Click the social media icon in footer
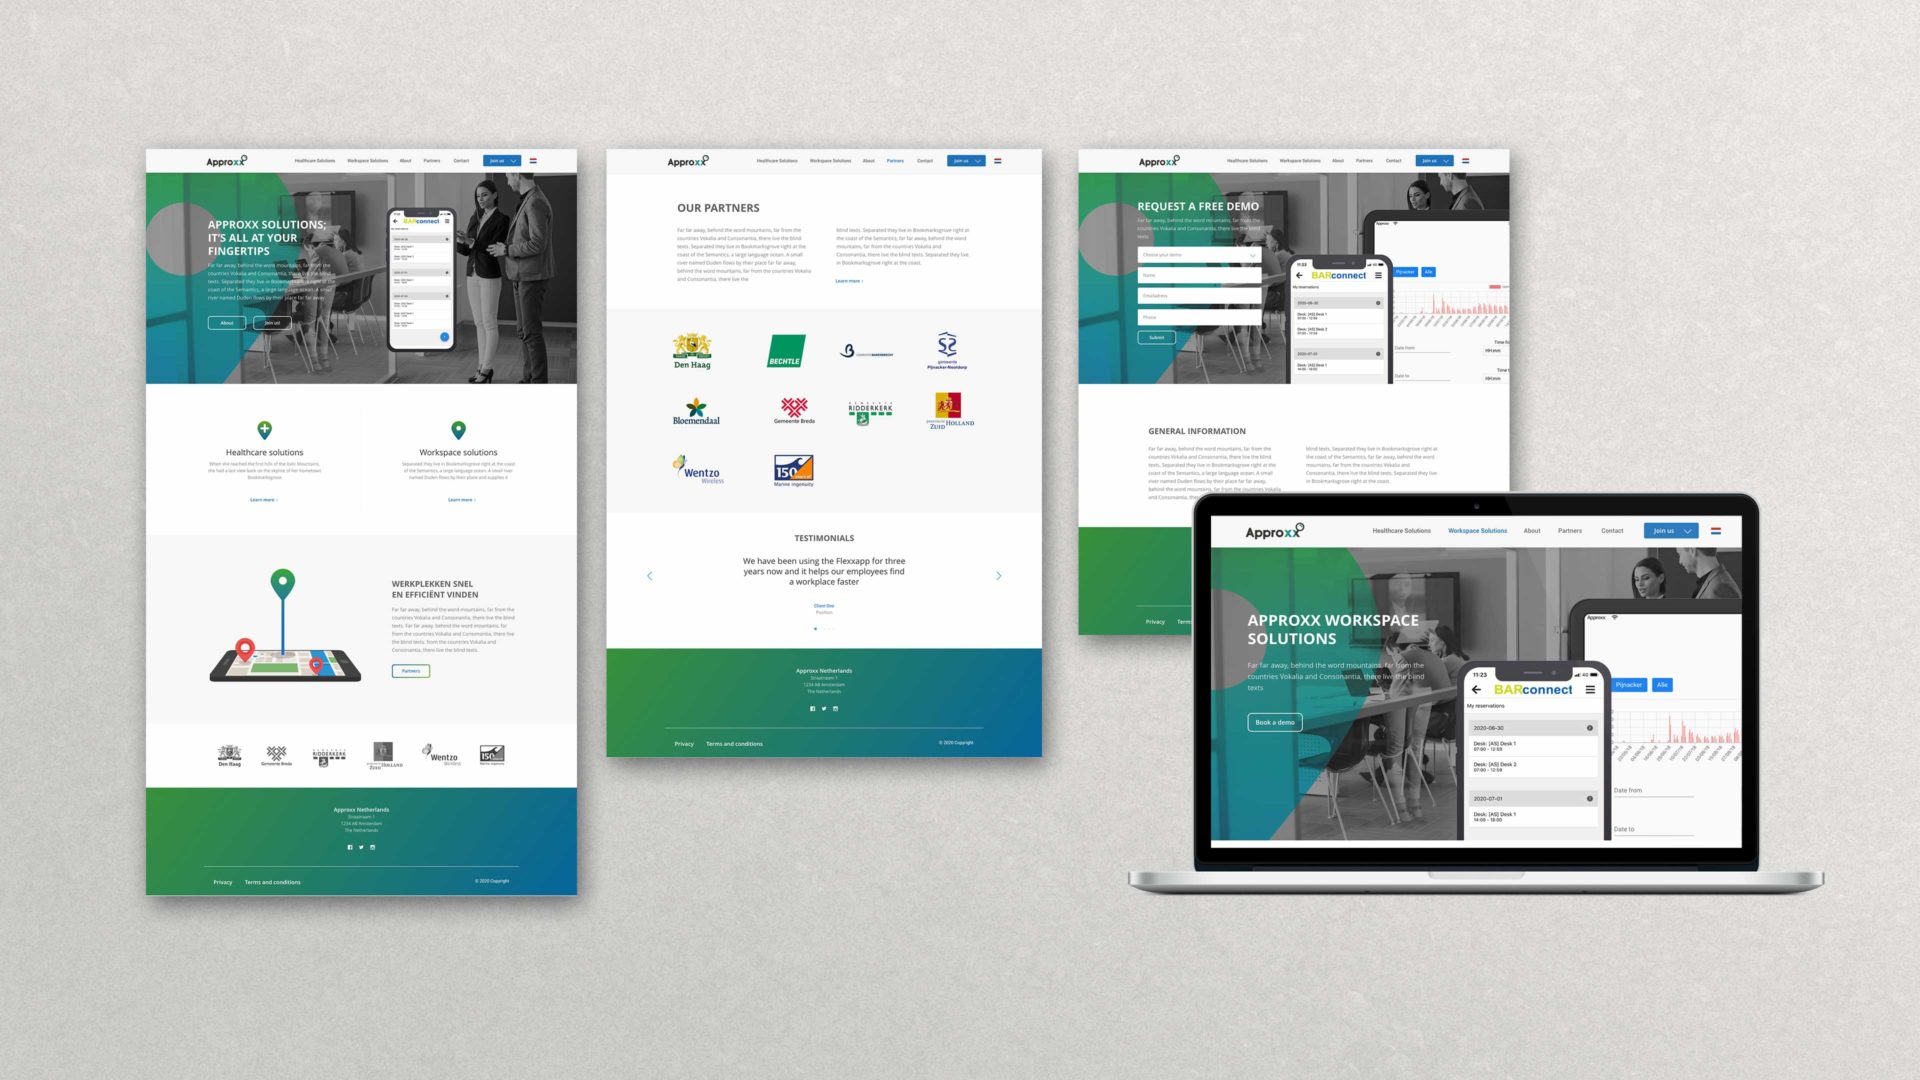Image resolution: width=1920 pixels, height=1080 pixels. point(349,847)
